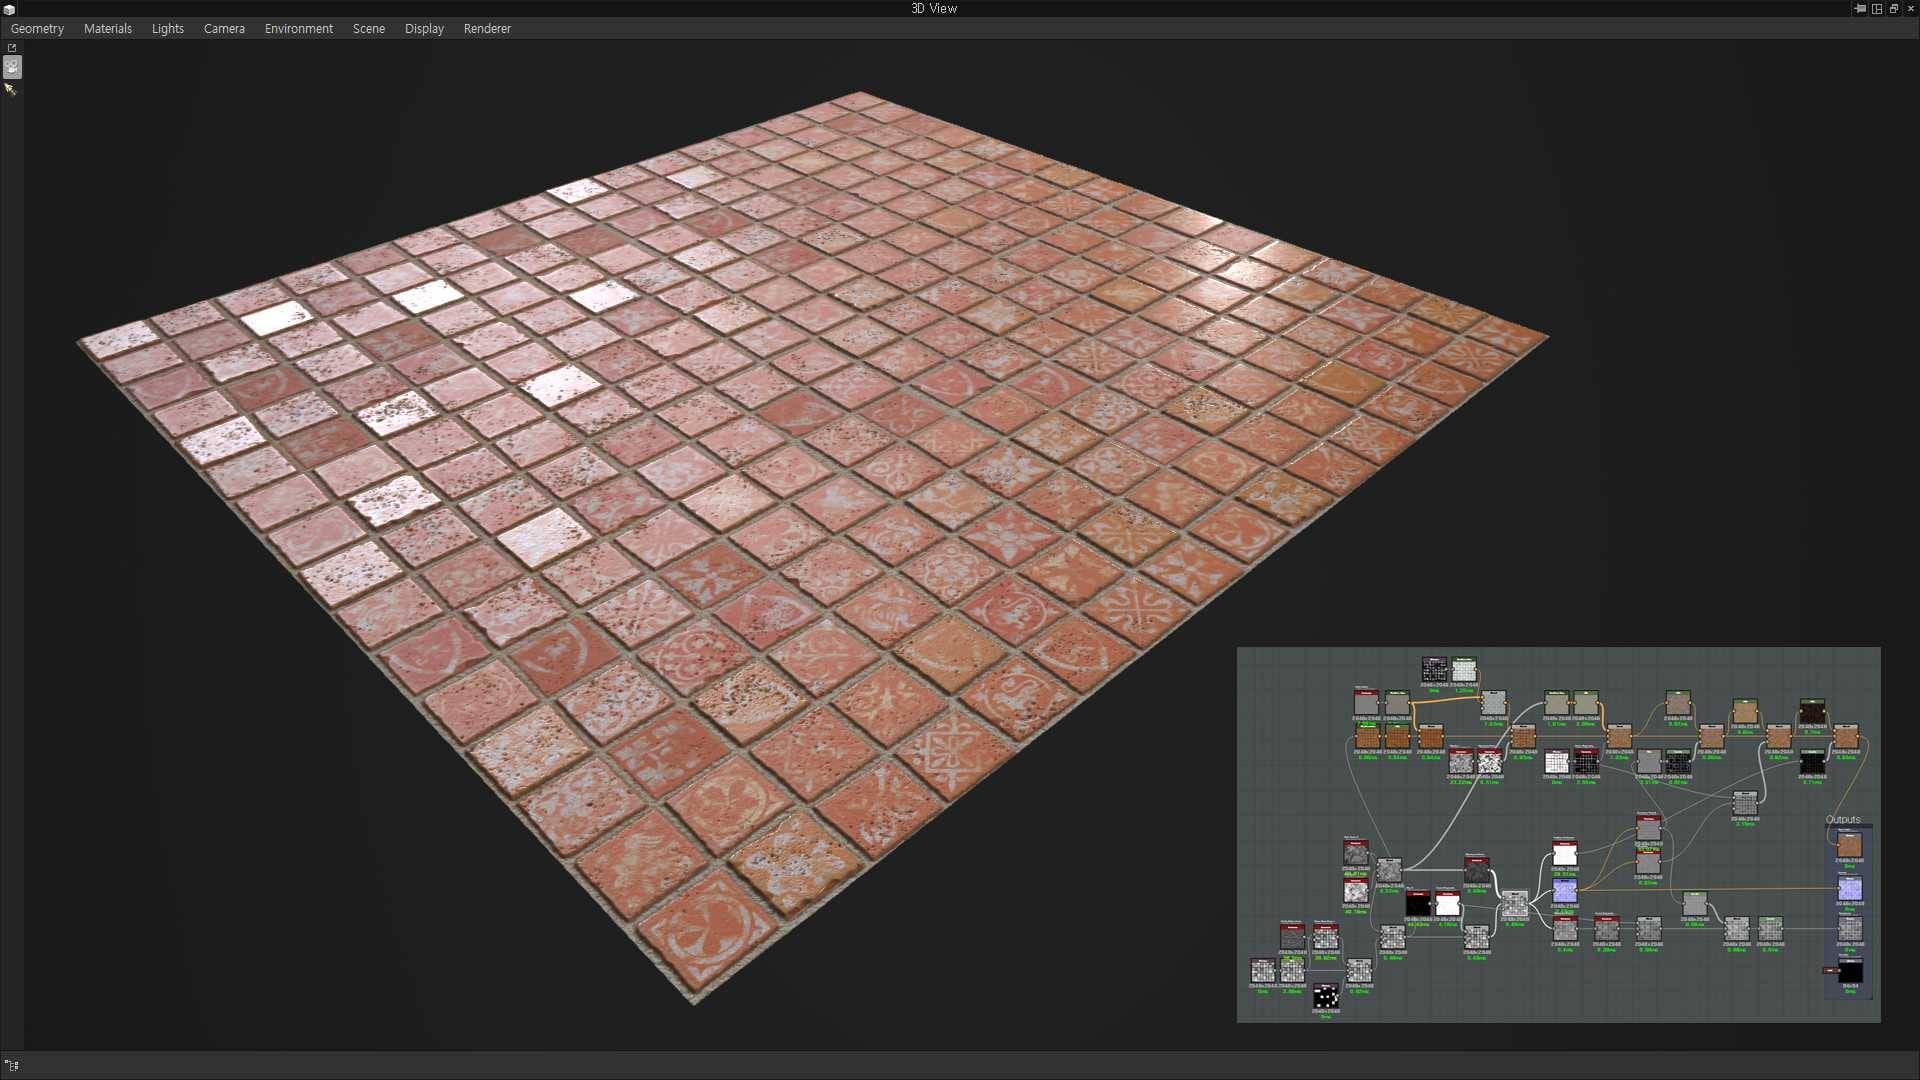Open the Geometry menu
The width and height of the screenshot is (1920, 1080).
point(37,29)
